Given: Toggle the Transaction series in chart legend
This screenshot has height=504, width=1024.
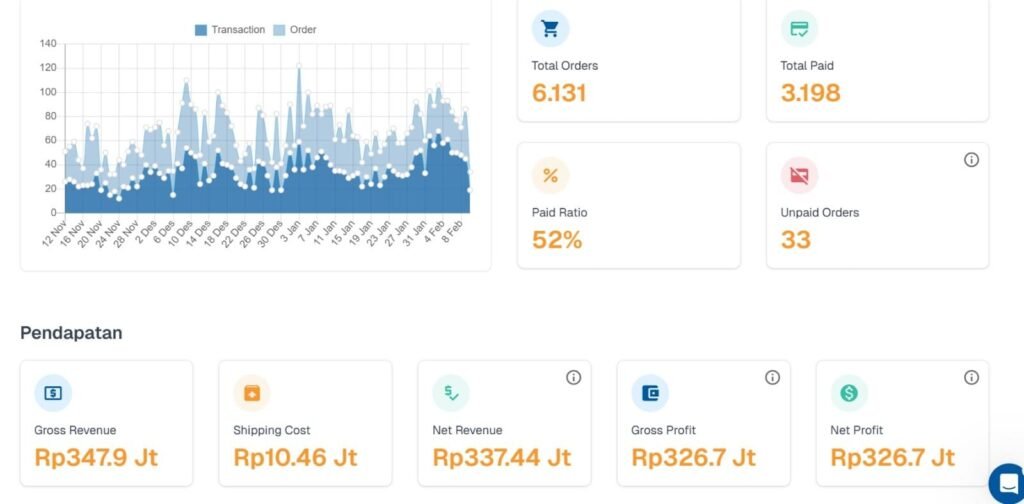Looking at the screenshot, I should point(238,30).
